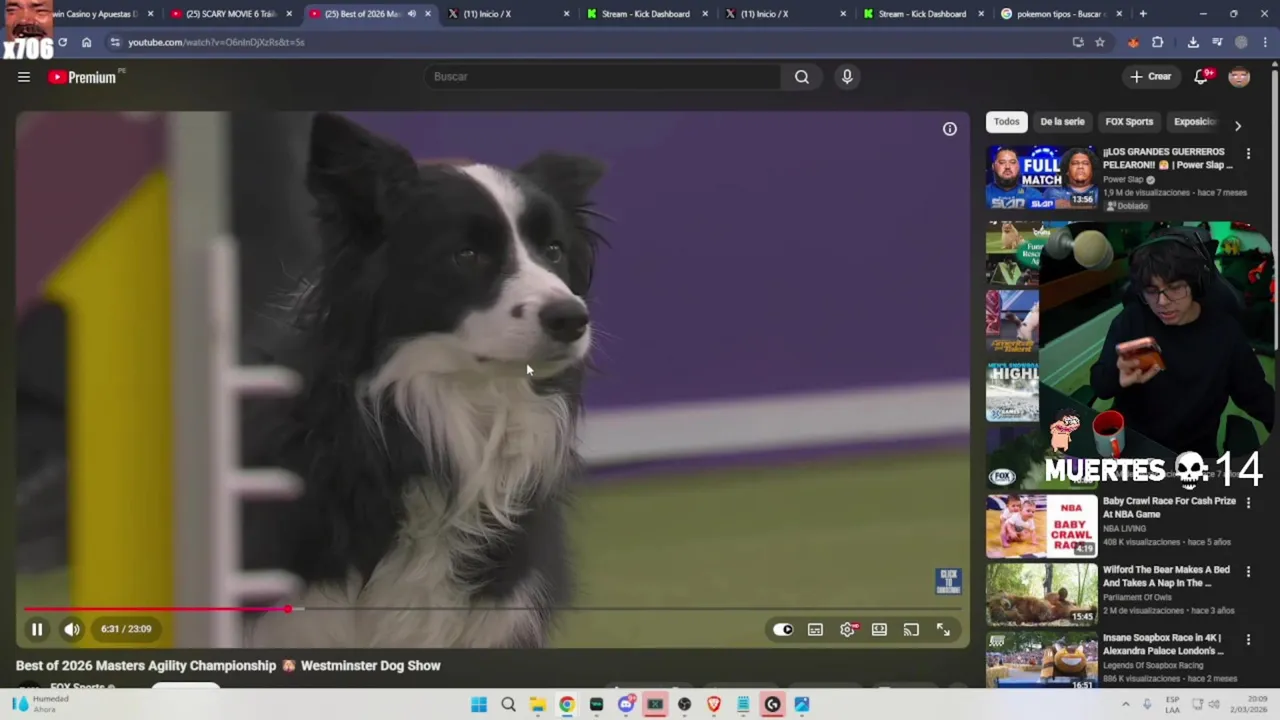1280x720 pixels.
Task: Open Windows Start menu
Action: pyautogui.click(x=479, y=705)
